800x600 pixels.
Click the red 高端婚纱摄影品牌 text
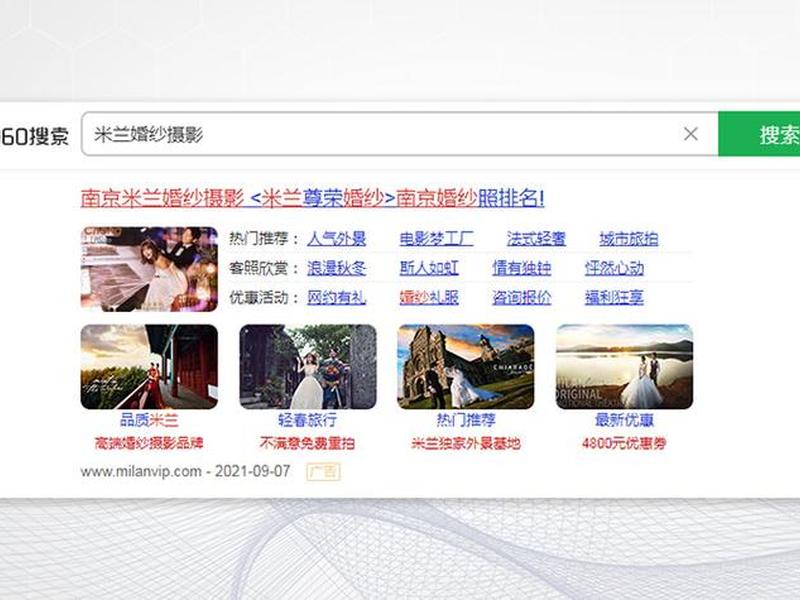[x=149, y=443]
